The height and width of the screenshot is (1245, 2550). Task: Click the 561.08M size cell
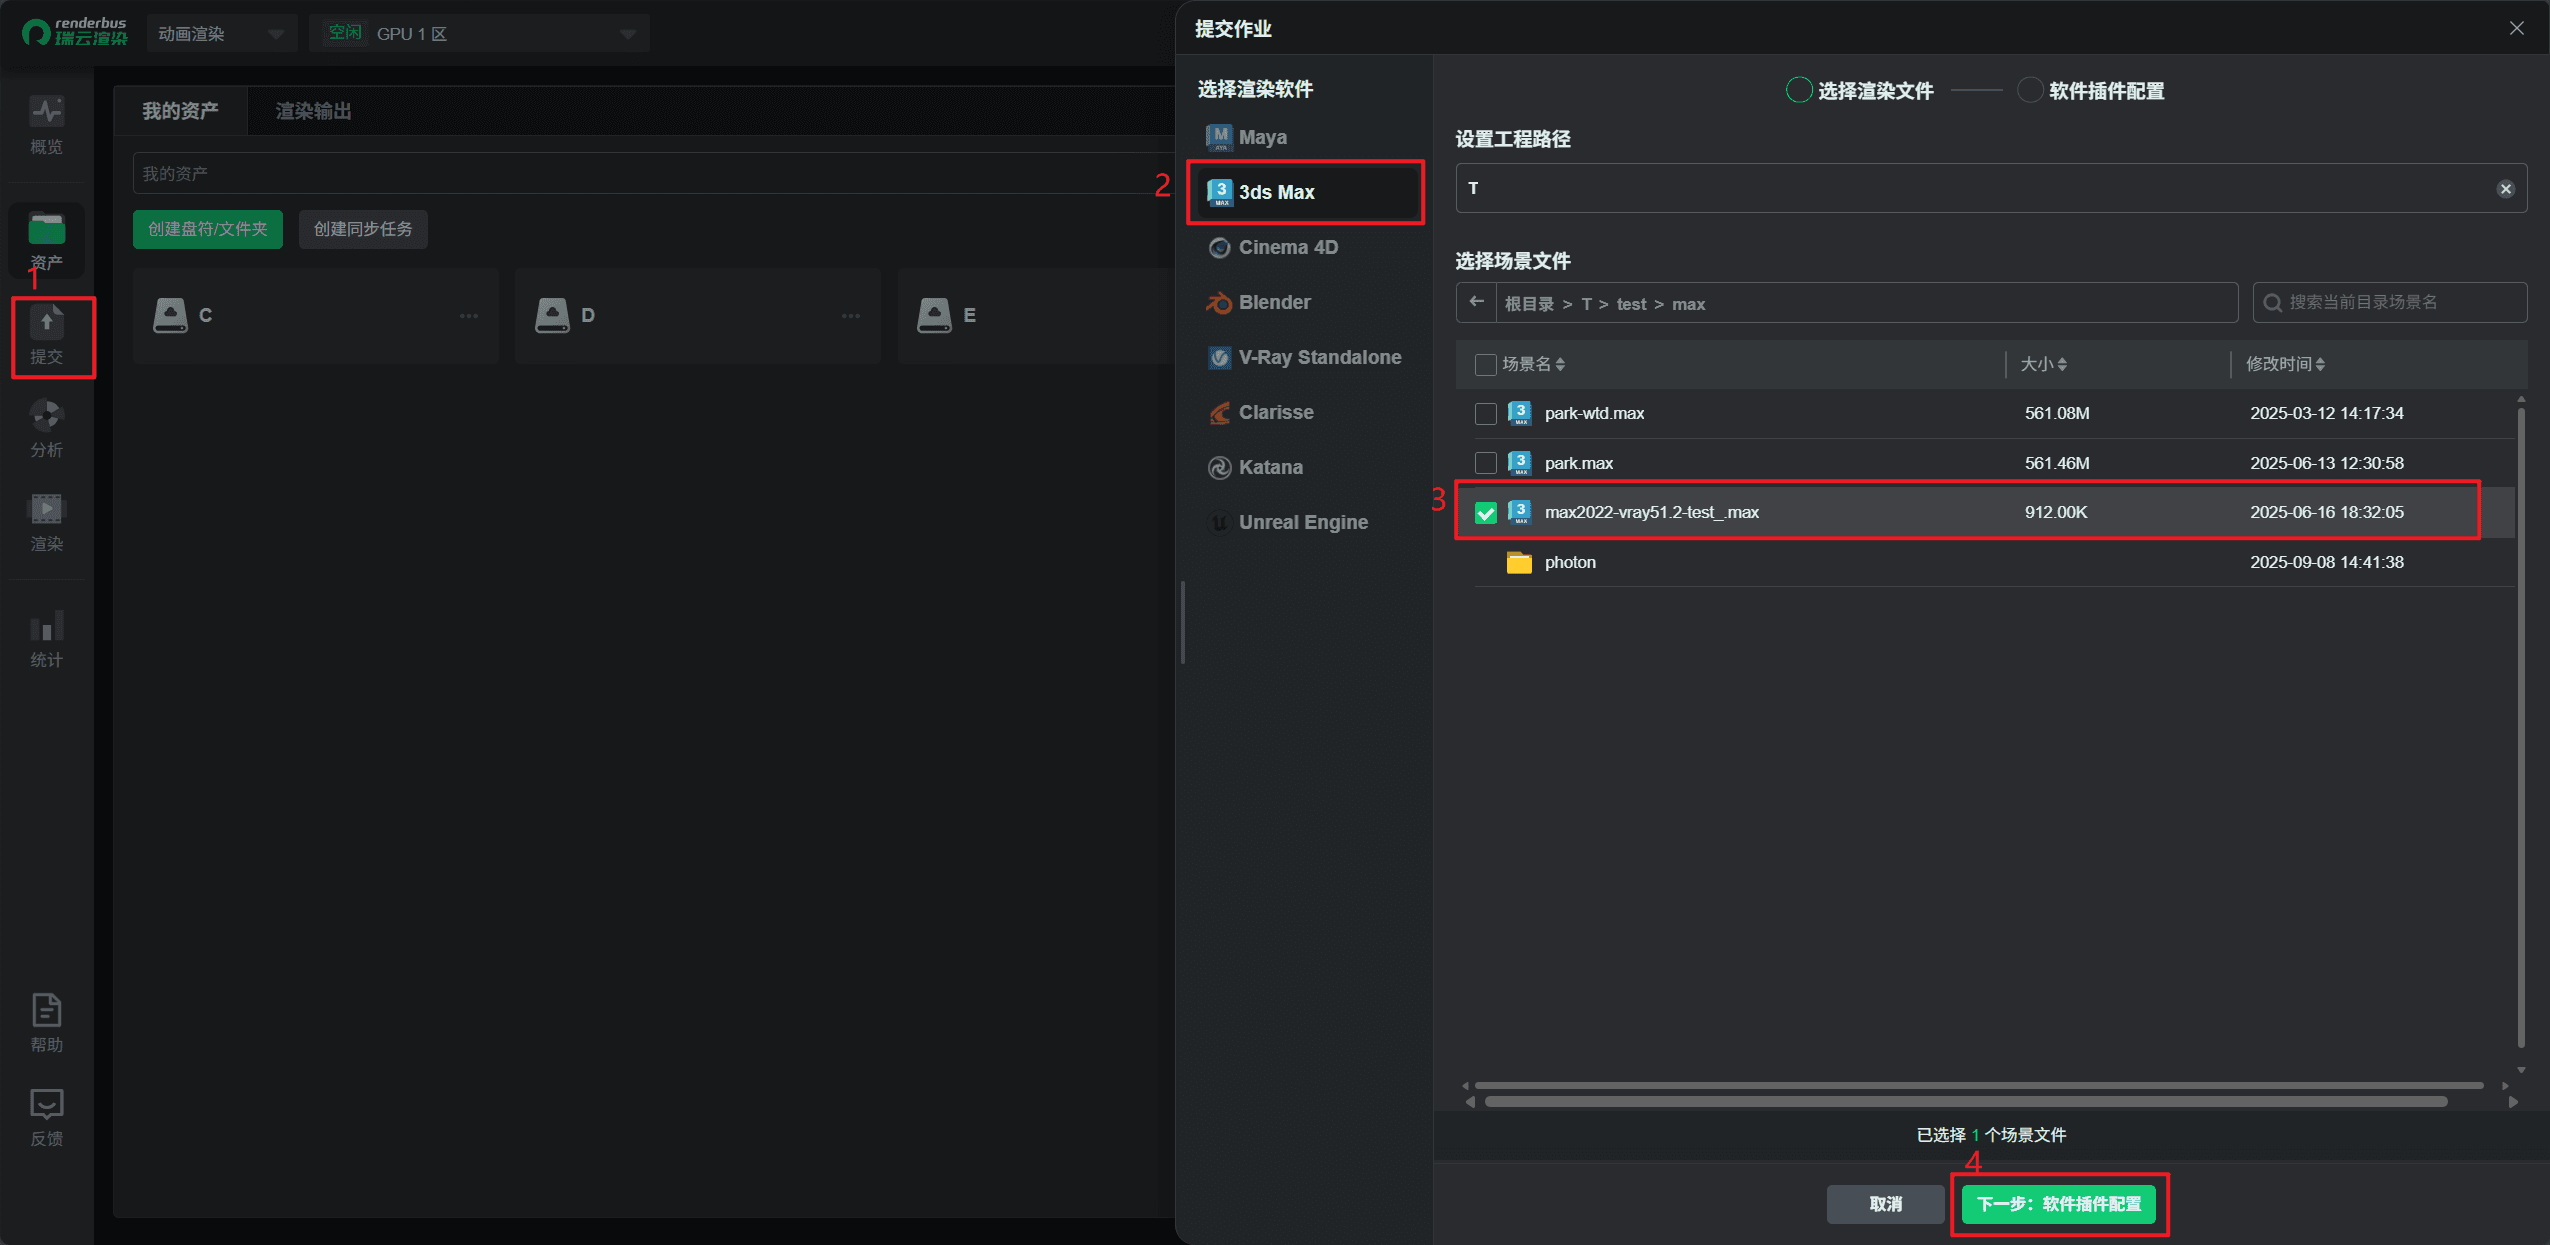(x=2057, y=413)
